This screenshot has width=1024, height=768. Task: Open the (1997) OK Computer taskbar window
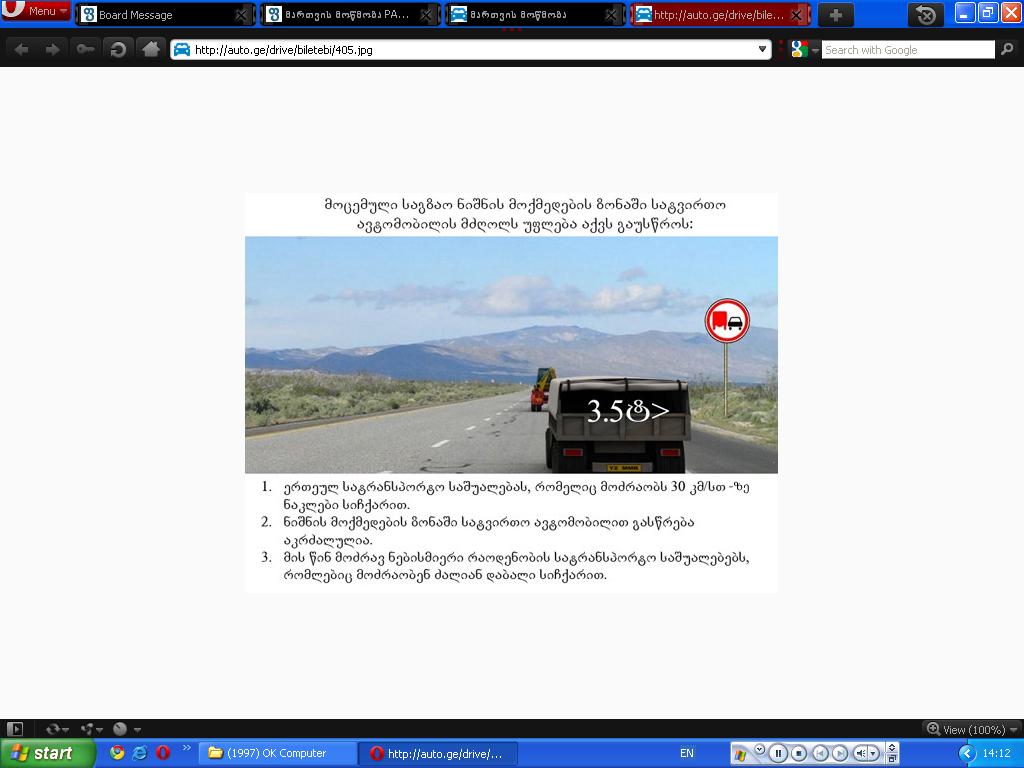point(277,753)
